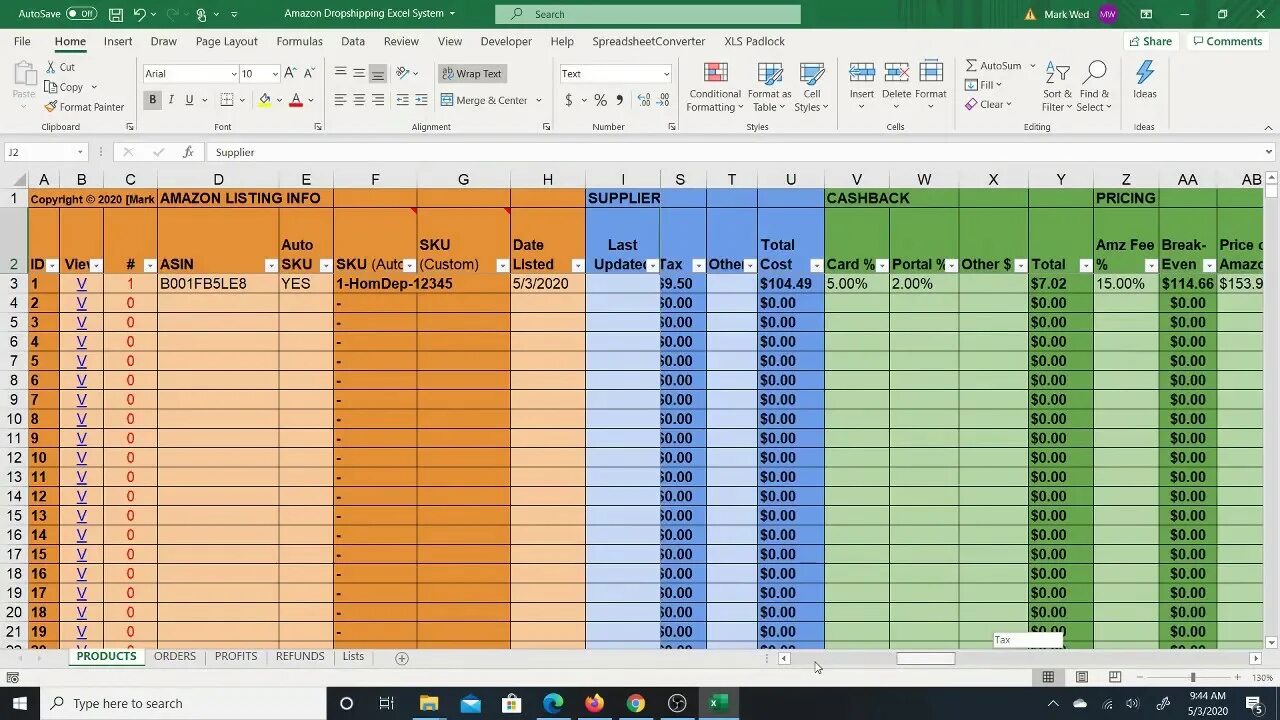This screenshot has height=720, width=1280.
Task: Open the number format Text dropdown
Action: tap(666, 74)
